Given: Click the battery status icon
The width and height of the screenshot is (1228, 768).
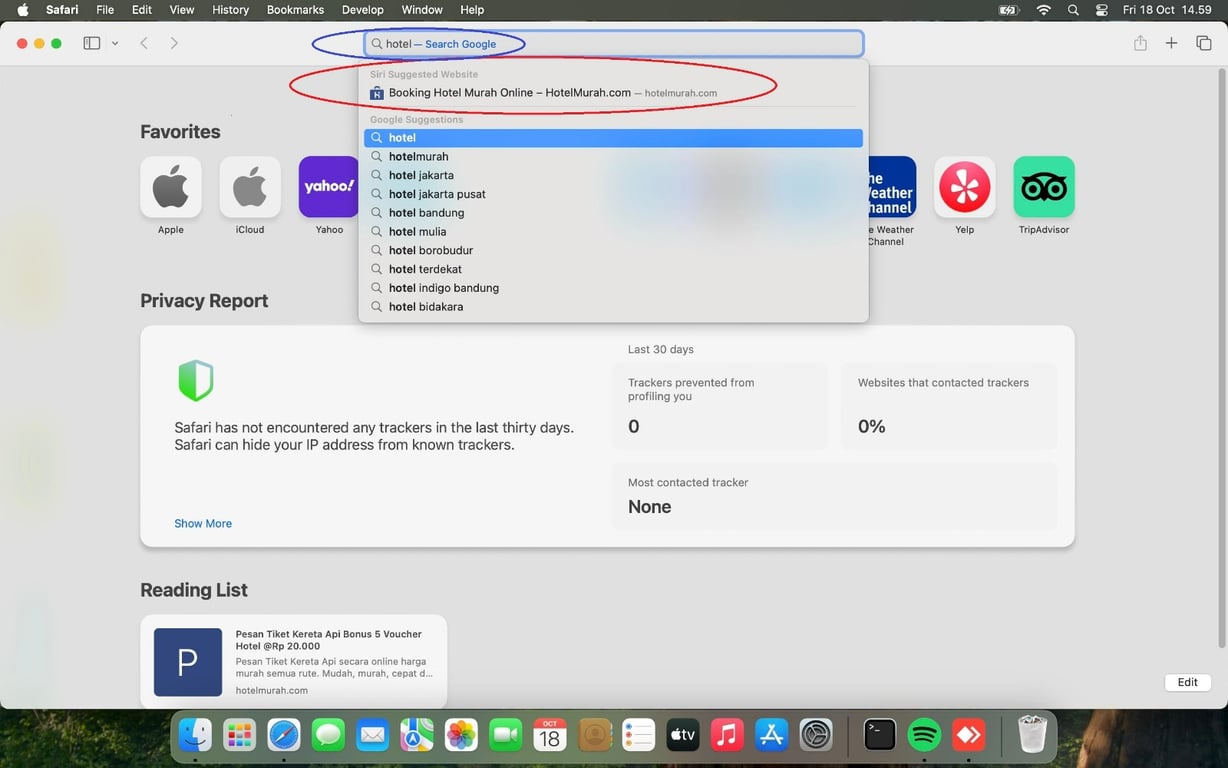Looking at the screenshot, I should click(x=1009, y=10).
